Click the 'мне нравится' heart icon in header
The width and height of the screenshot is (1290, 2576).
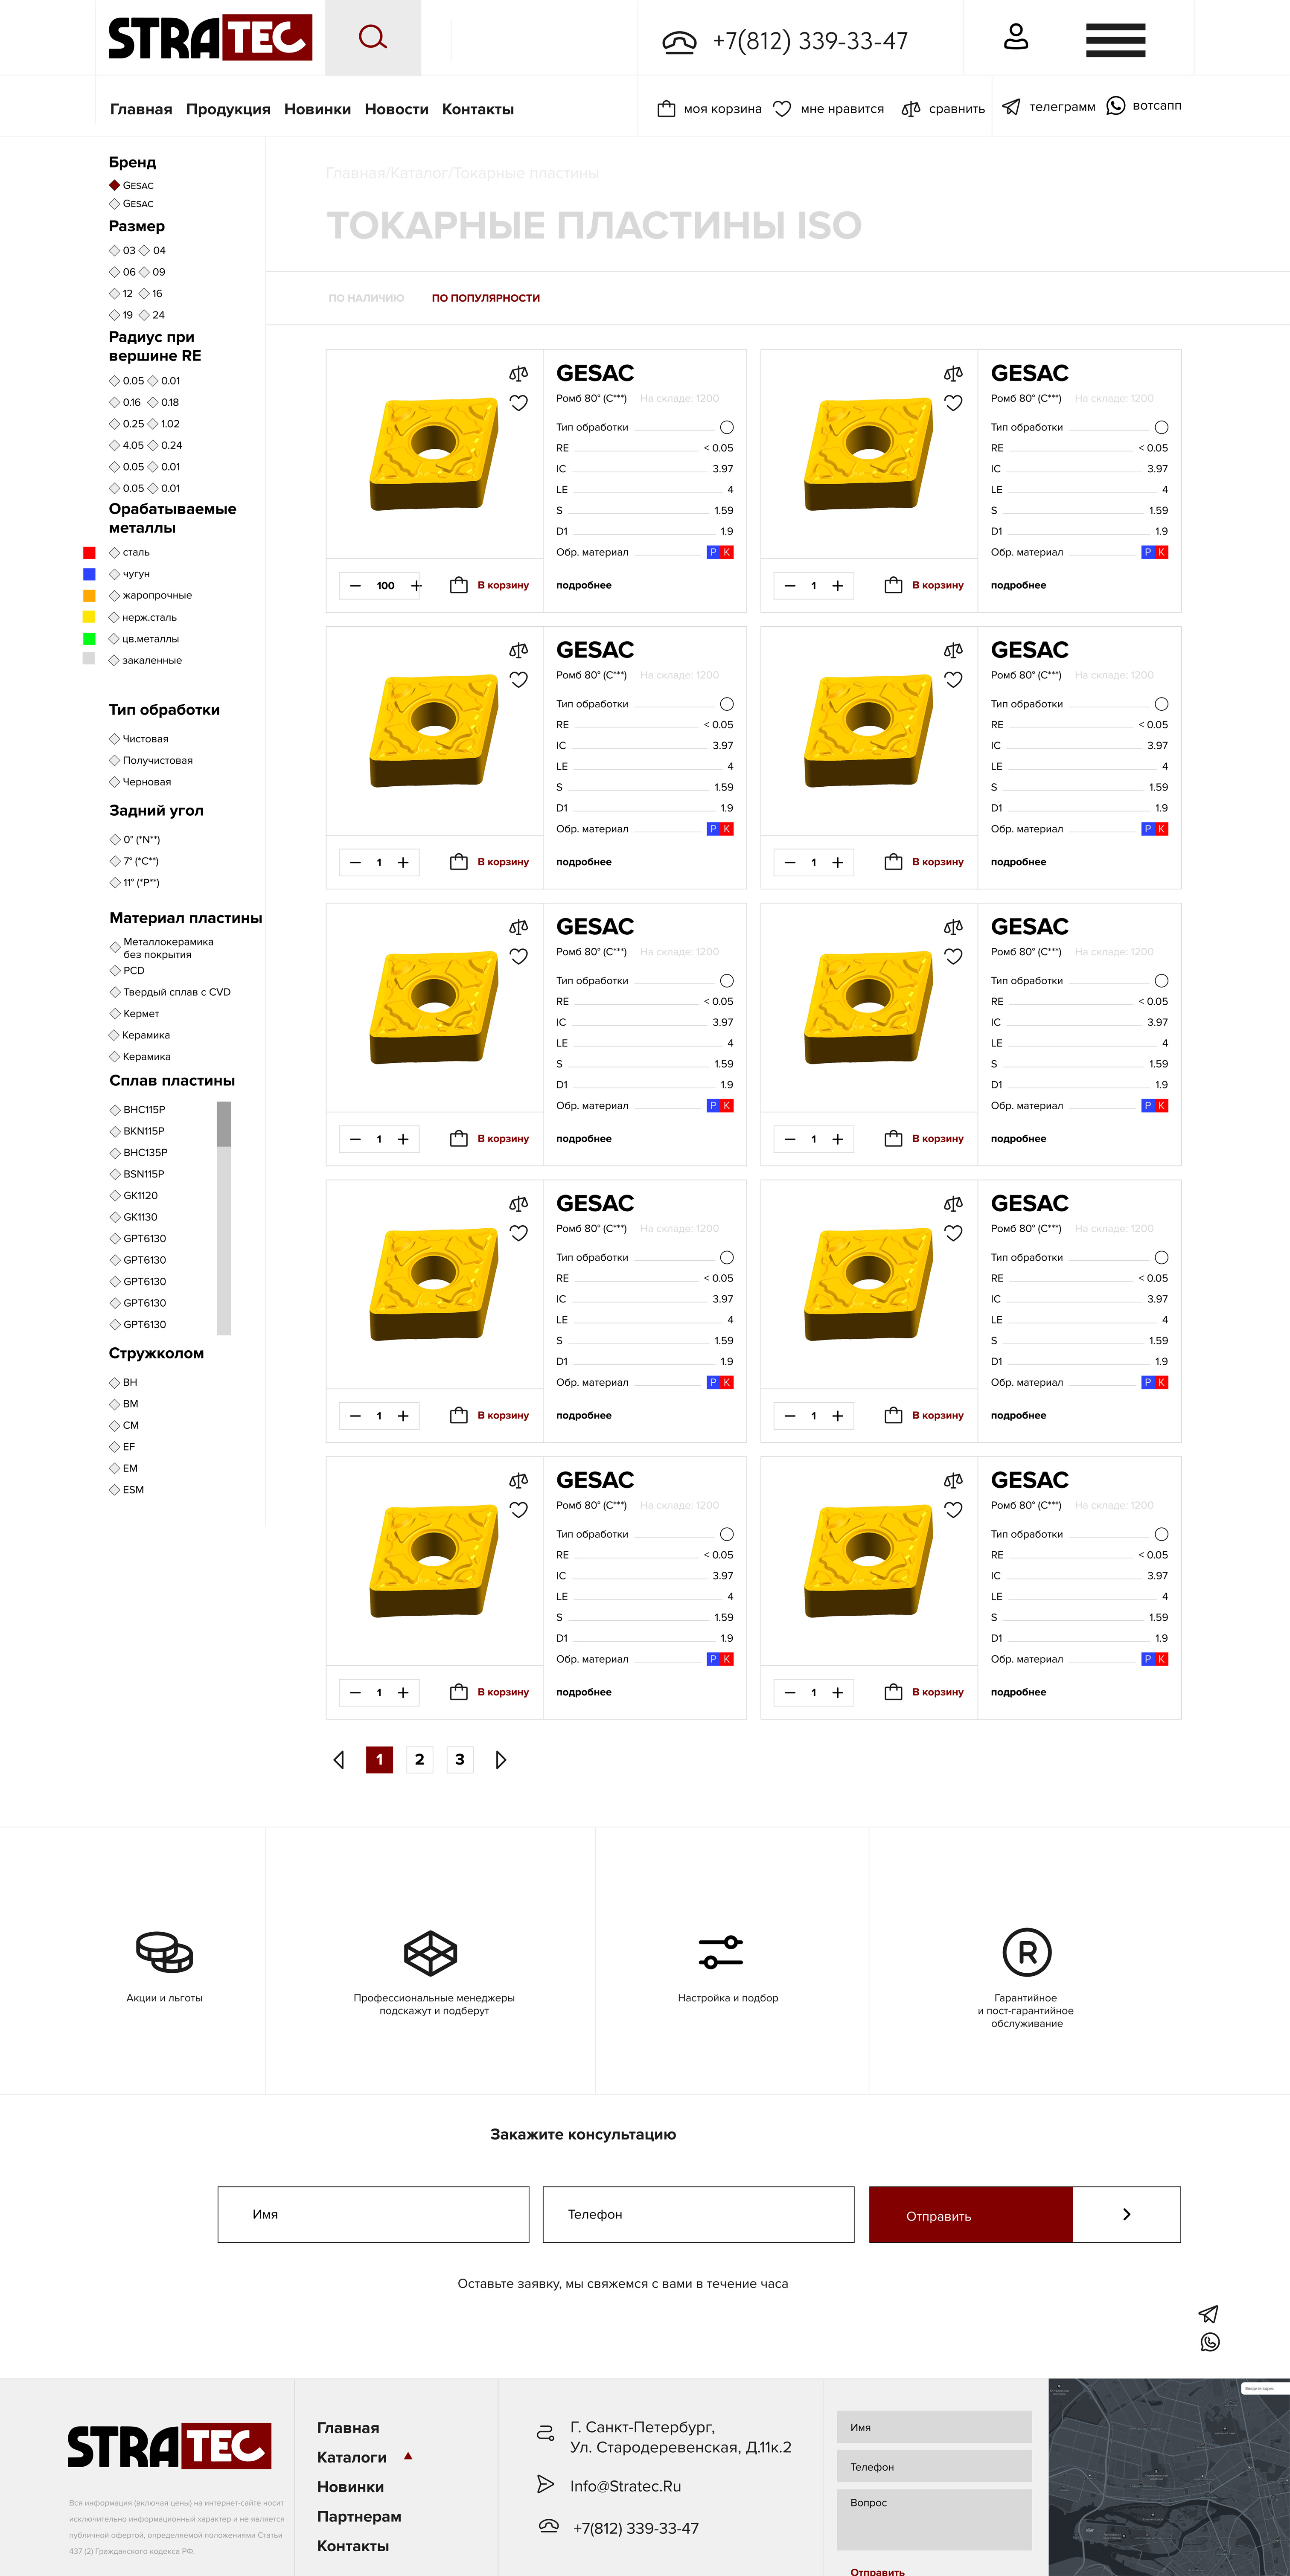(782, 108)
